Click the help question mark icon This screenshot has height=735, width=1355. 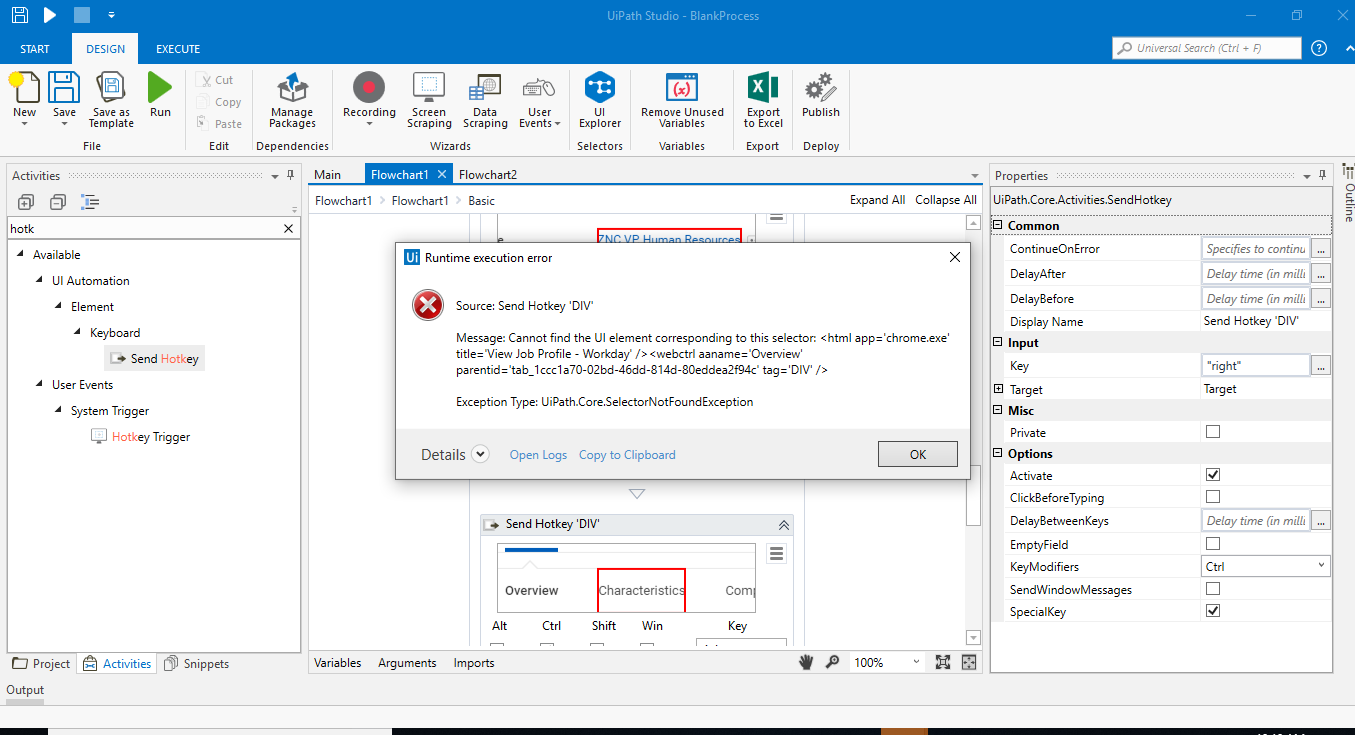(1319, 48)
